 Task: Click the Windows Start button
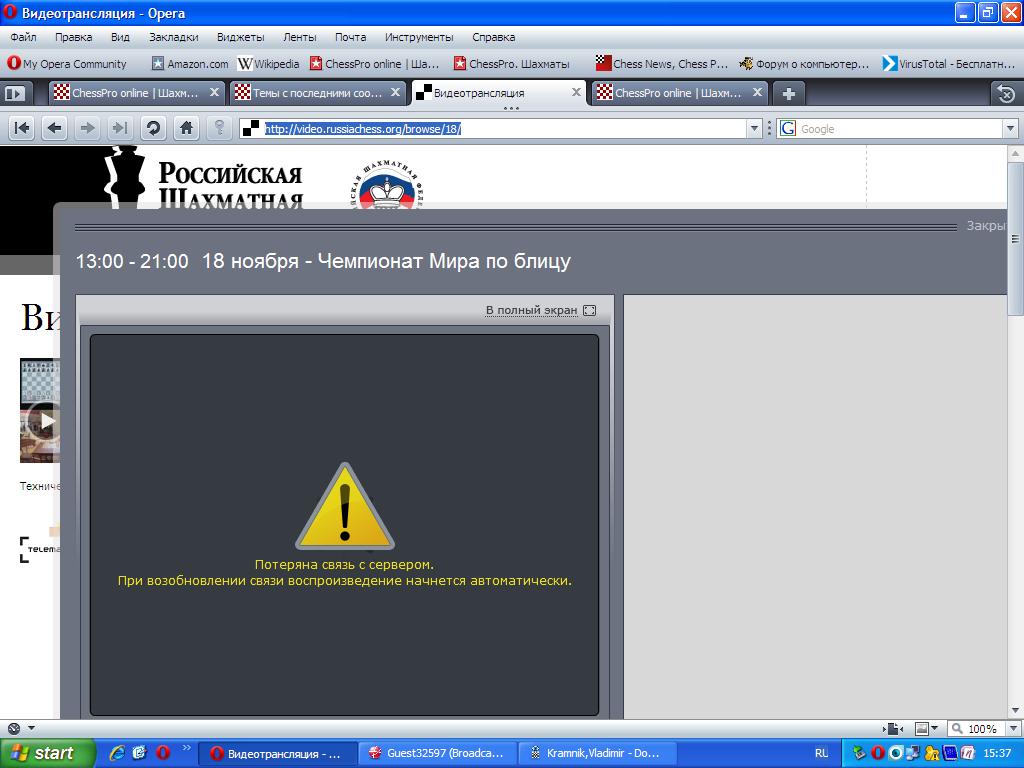45,753
